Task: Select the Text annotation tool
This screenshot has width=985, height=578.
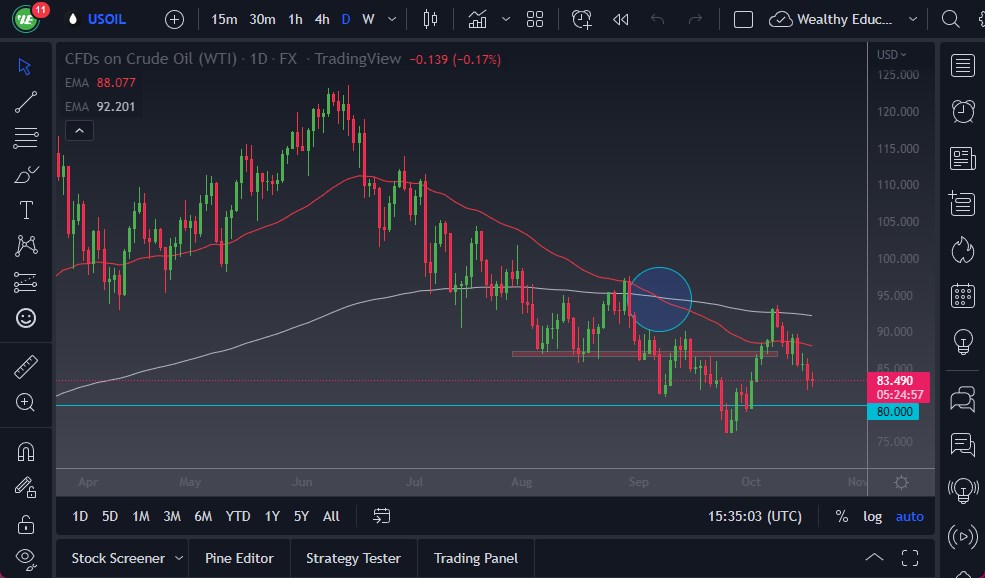Action: pos(26,210)
